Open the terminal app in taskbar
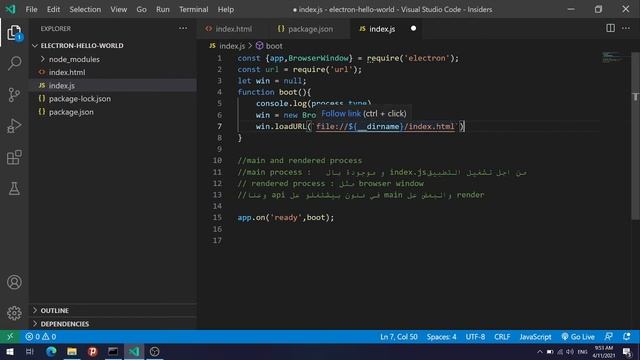The image size is (640, 360). [x=113, y=351]
